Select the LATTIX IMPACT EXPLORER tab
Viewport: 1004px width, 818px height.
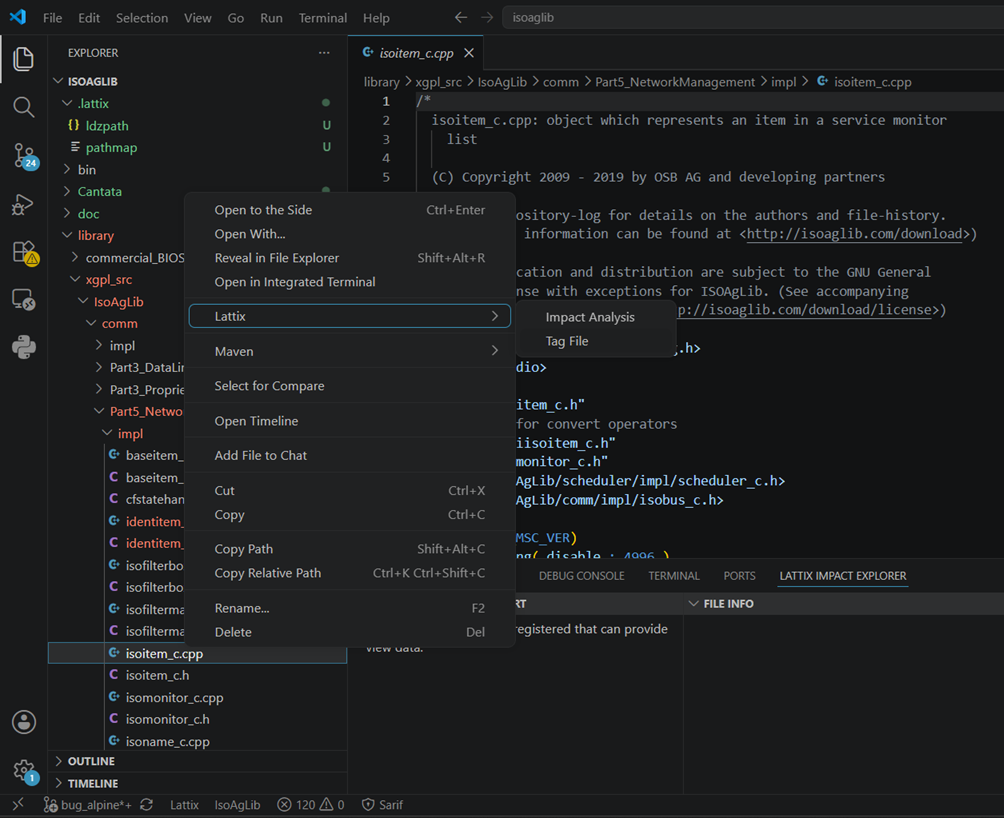pos(843,576)
